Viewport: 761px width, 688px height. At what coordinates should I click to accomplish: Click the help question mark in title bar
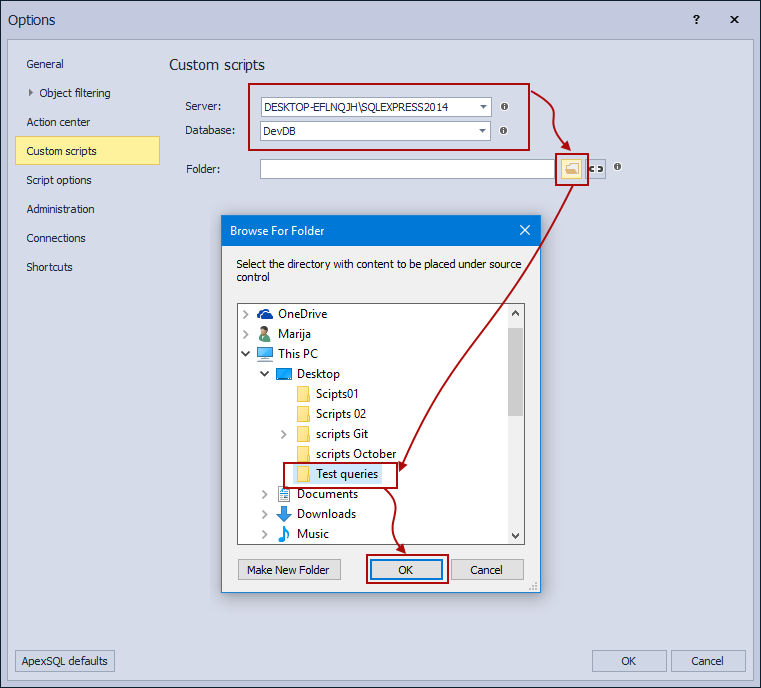(x=696, y=19)
